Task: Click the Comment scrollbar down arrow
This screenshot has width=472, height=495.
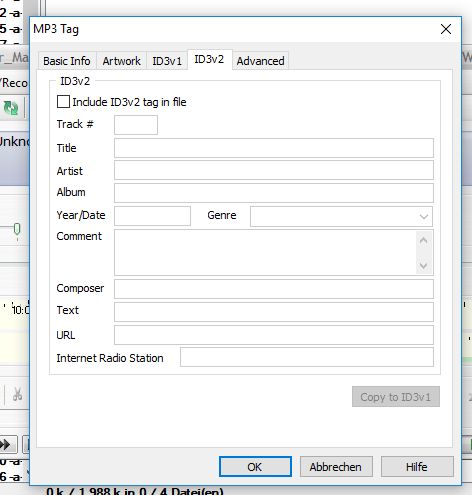Action: coord(424,266)
